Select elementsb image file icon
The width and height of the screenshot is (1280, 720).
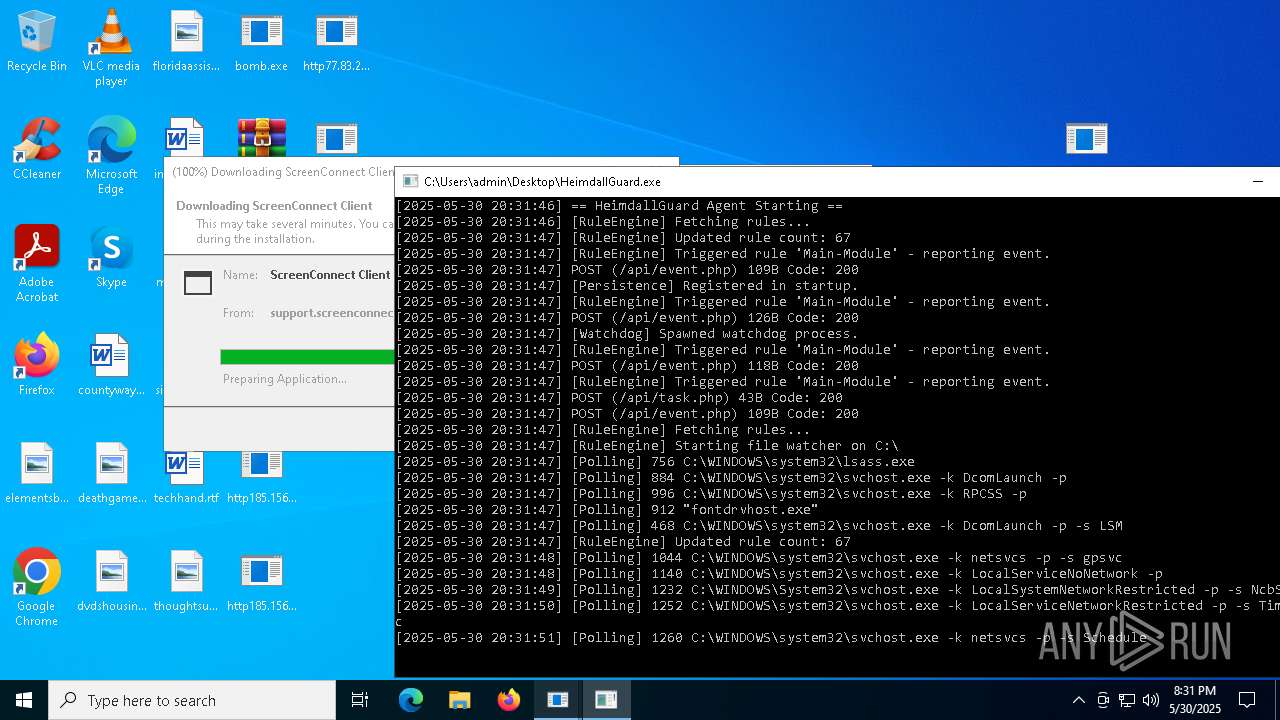[37, 473]
